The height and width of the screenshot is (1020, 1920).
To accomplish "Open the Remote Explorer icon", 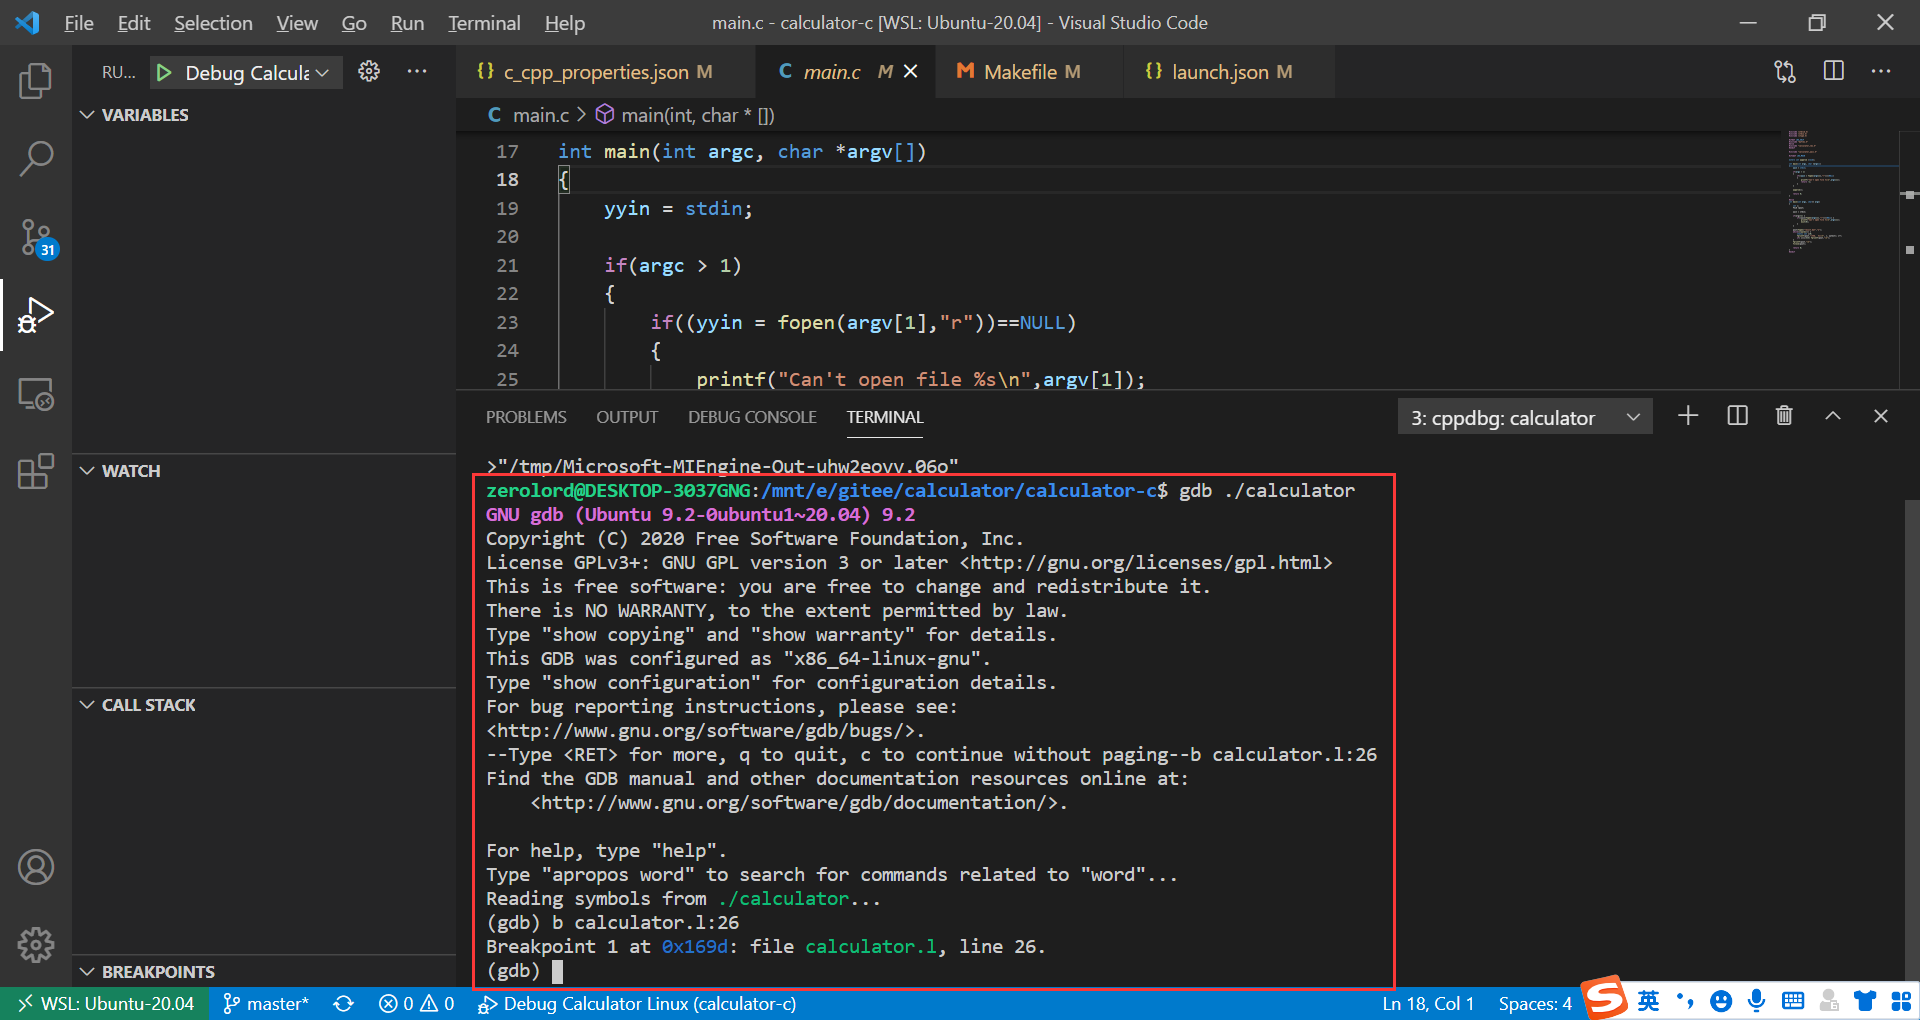I will (x=36, y=394).
